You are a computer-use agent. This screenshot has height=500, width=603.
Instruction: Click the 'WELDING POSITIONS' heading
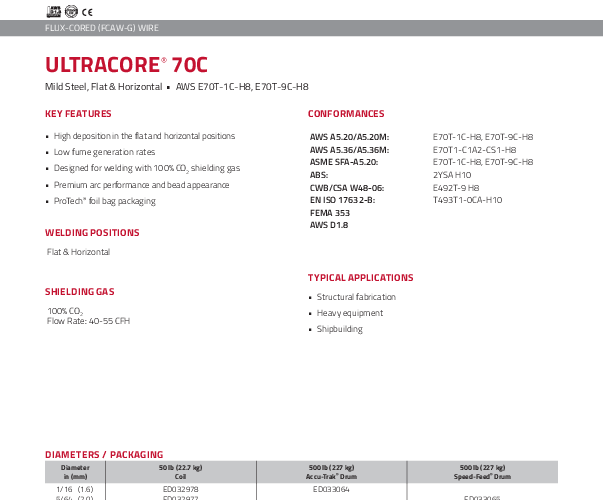(92, 233)
